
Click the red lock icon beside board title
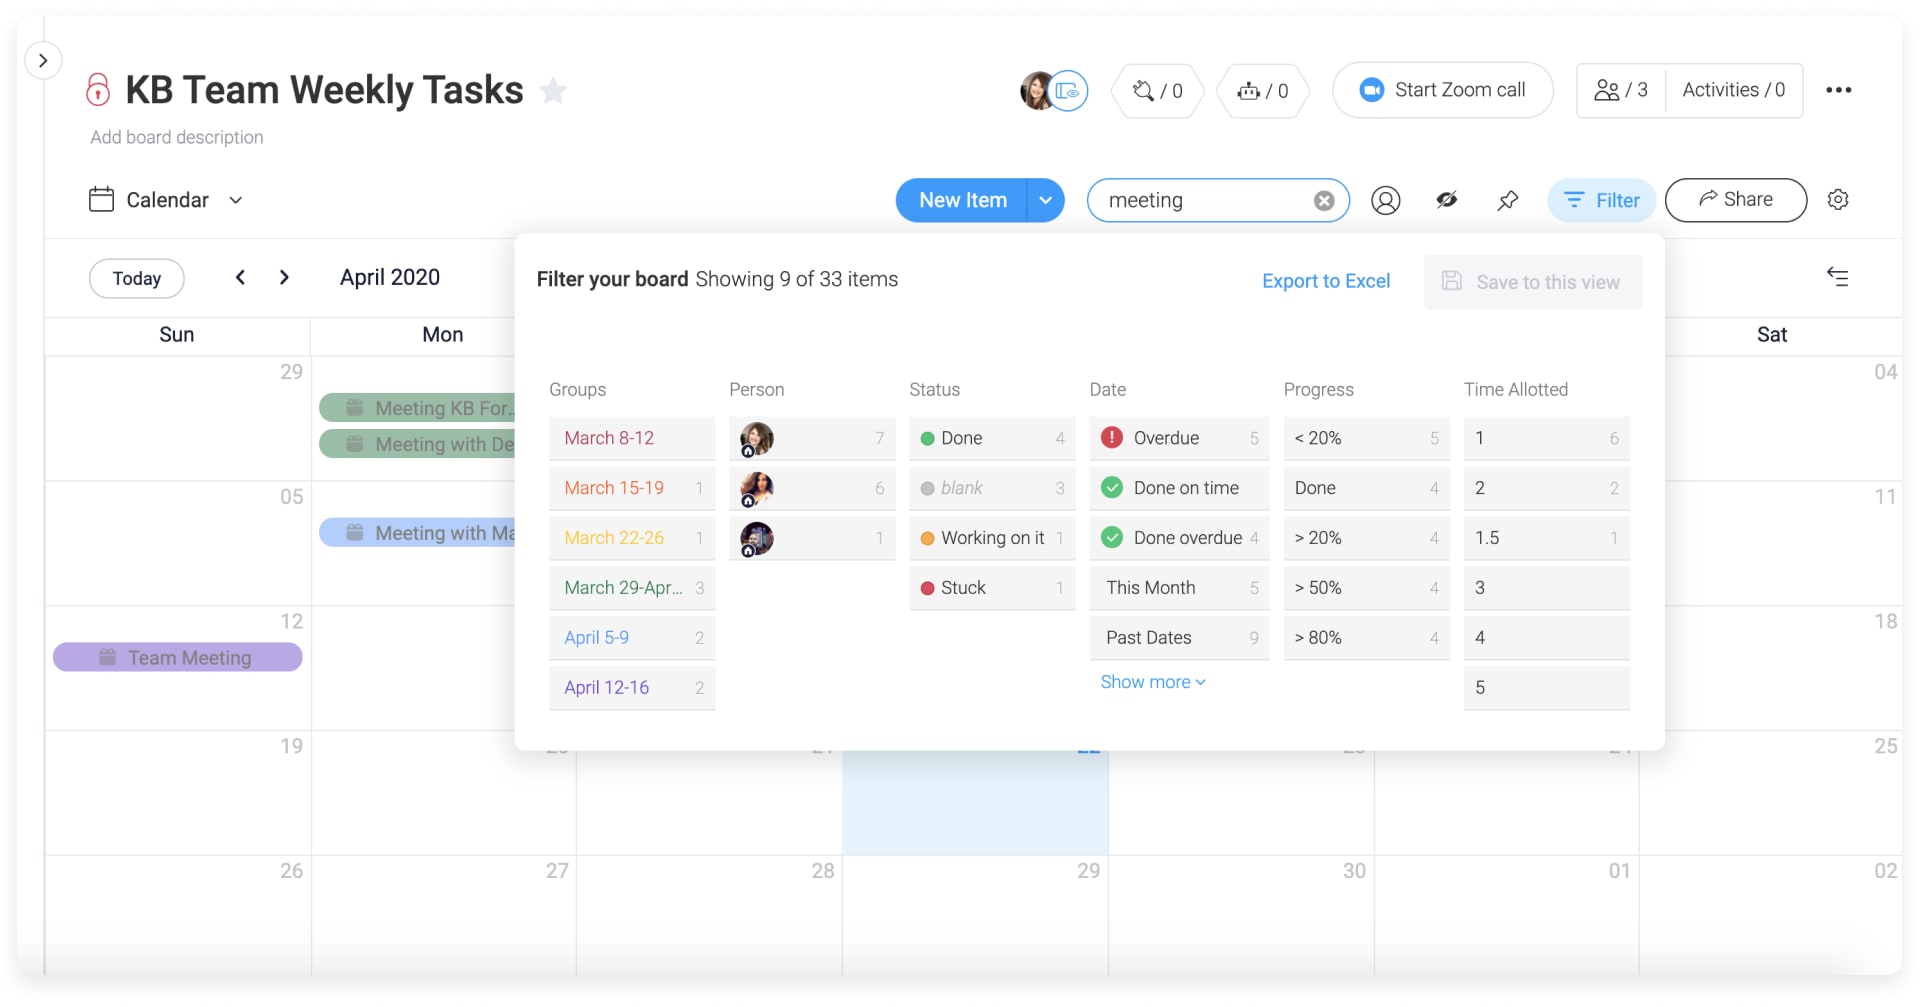point(98,90)
